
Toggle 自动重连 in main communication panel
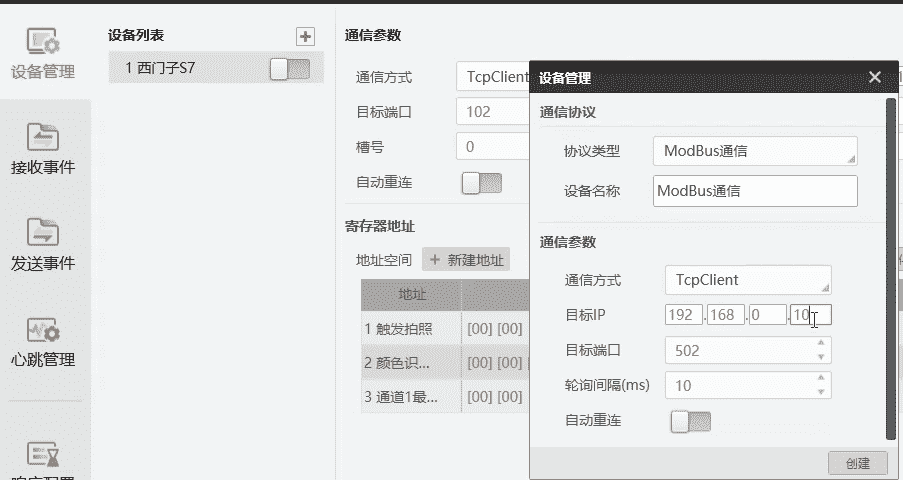pyautogui.click(x=481, y=183)
